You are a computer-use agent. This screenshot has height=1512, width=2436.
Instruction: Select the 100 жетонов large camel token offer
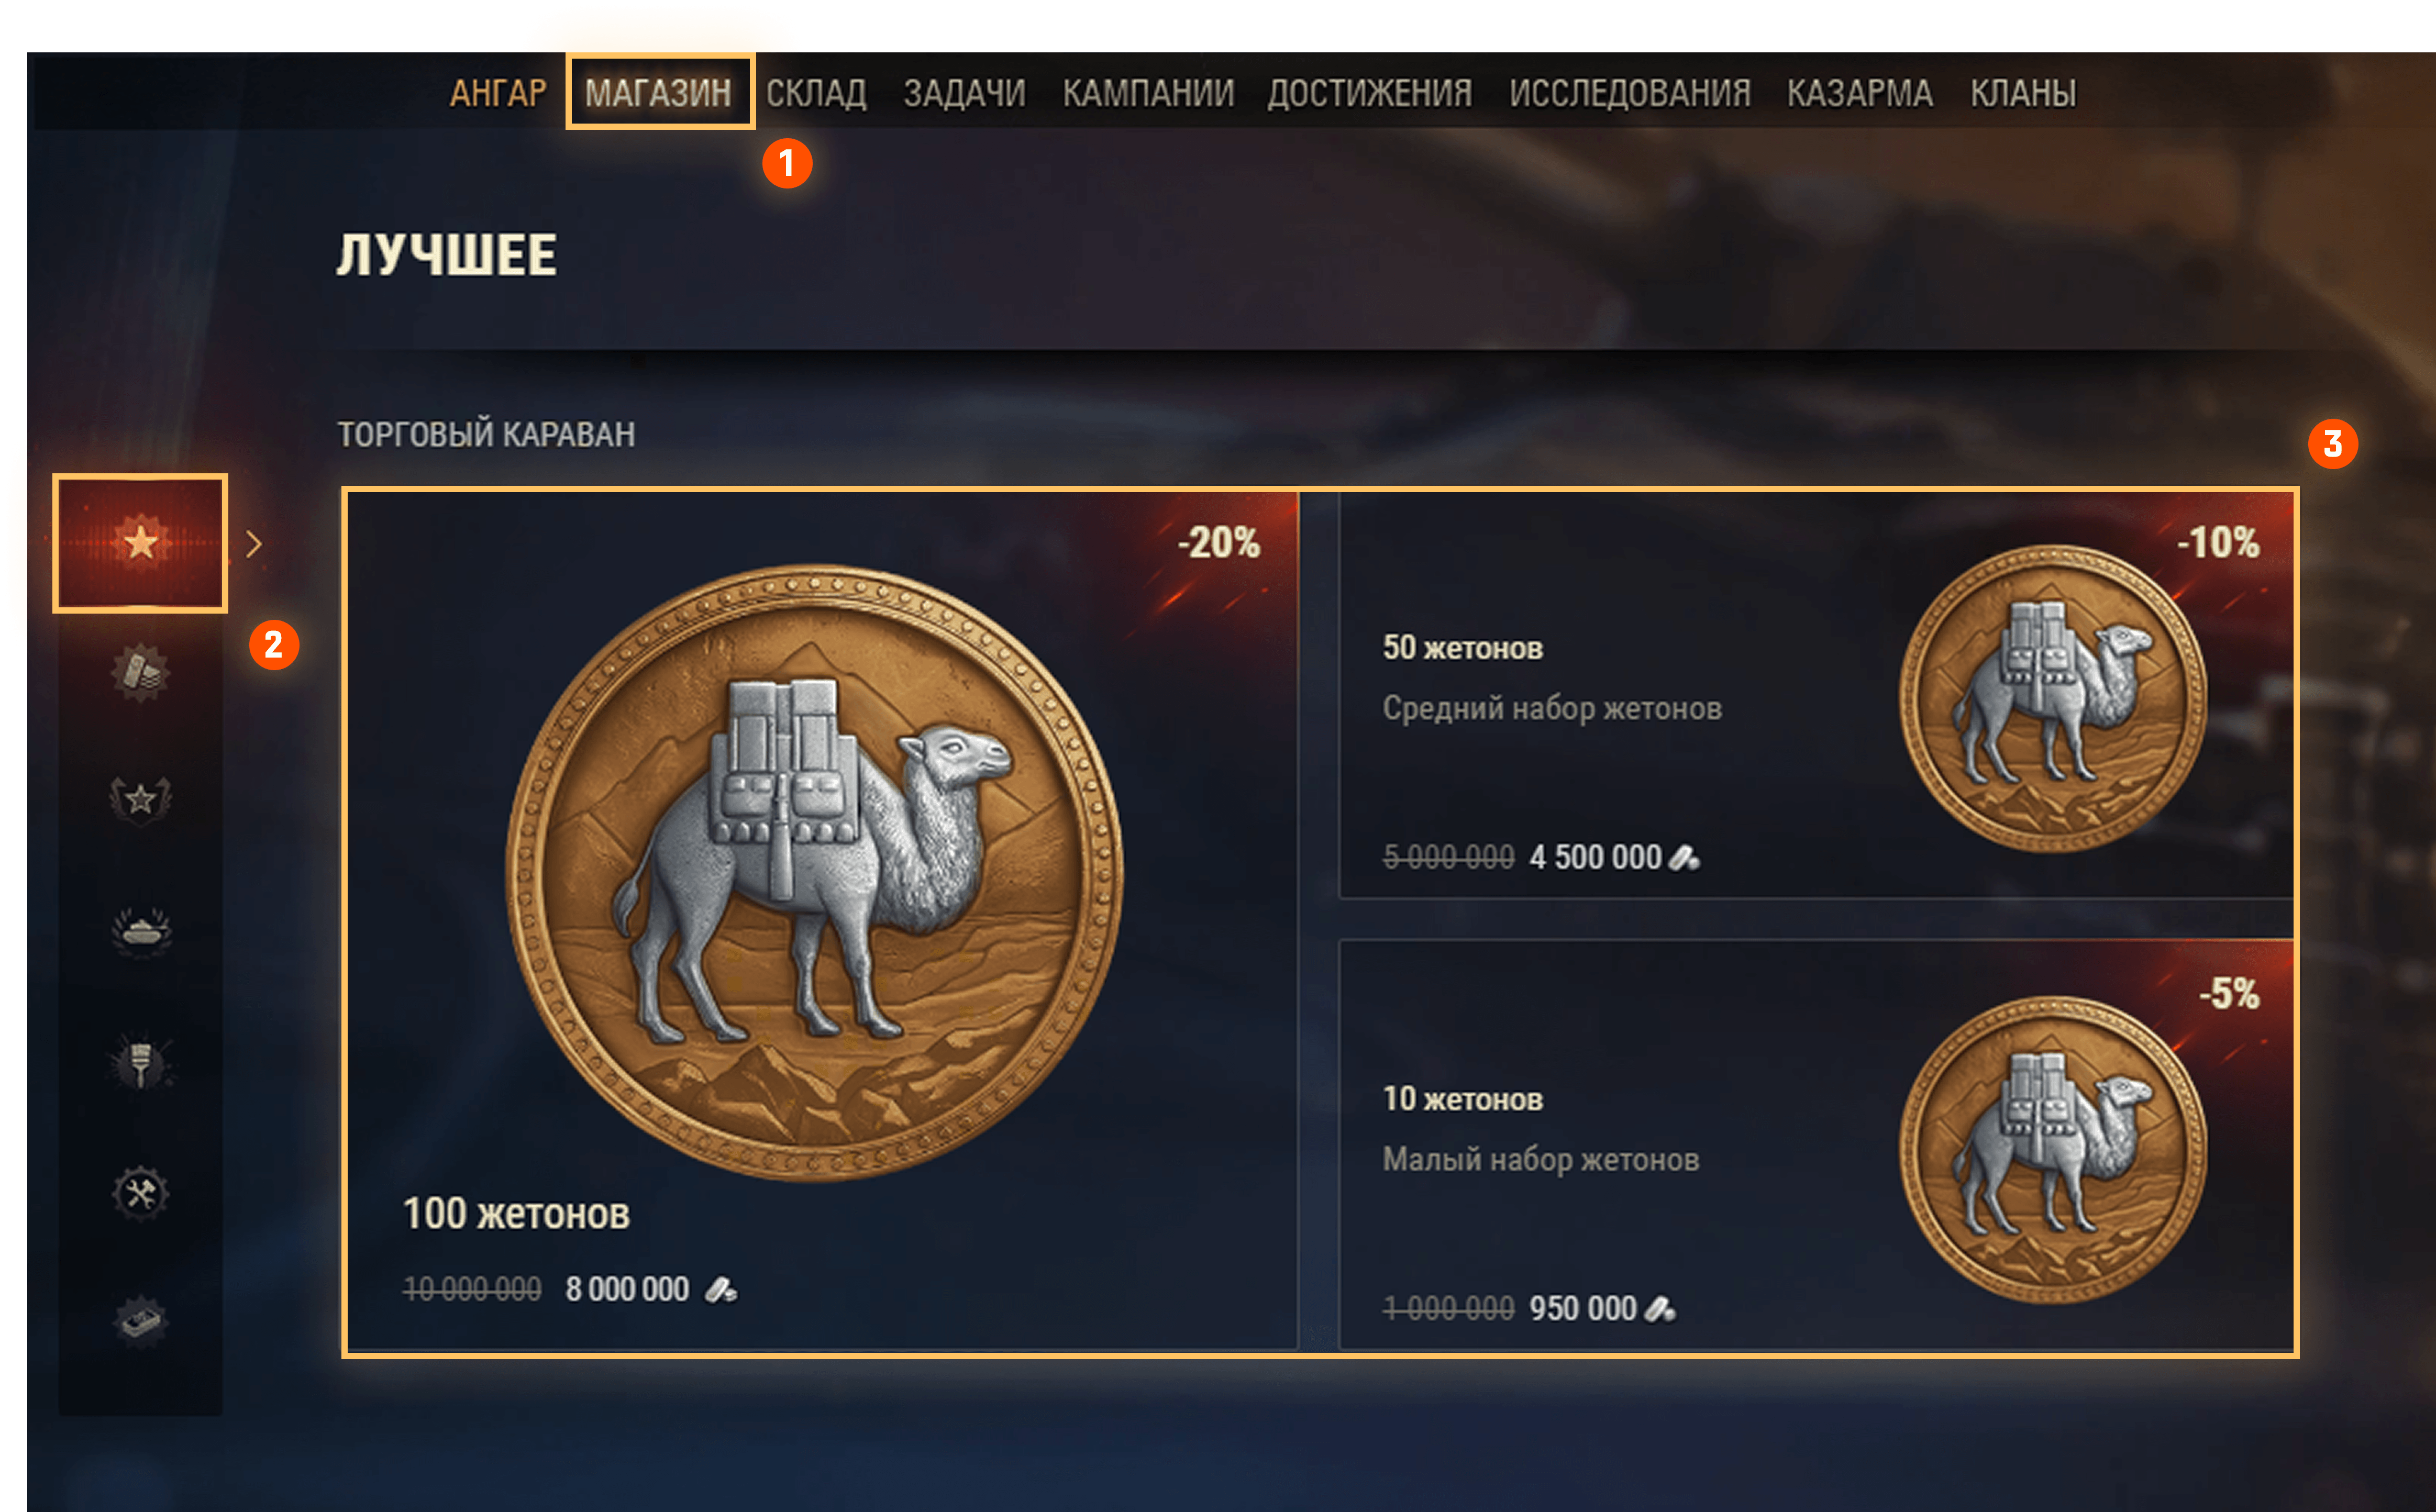[822, 921]
